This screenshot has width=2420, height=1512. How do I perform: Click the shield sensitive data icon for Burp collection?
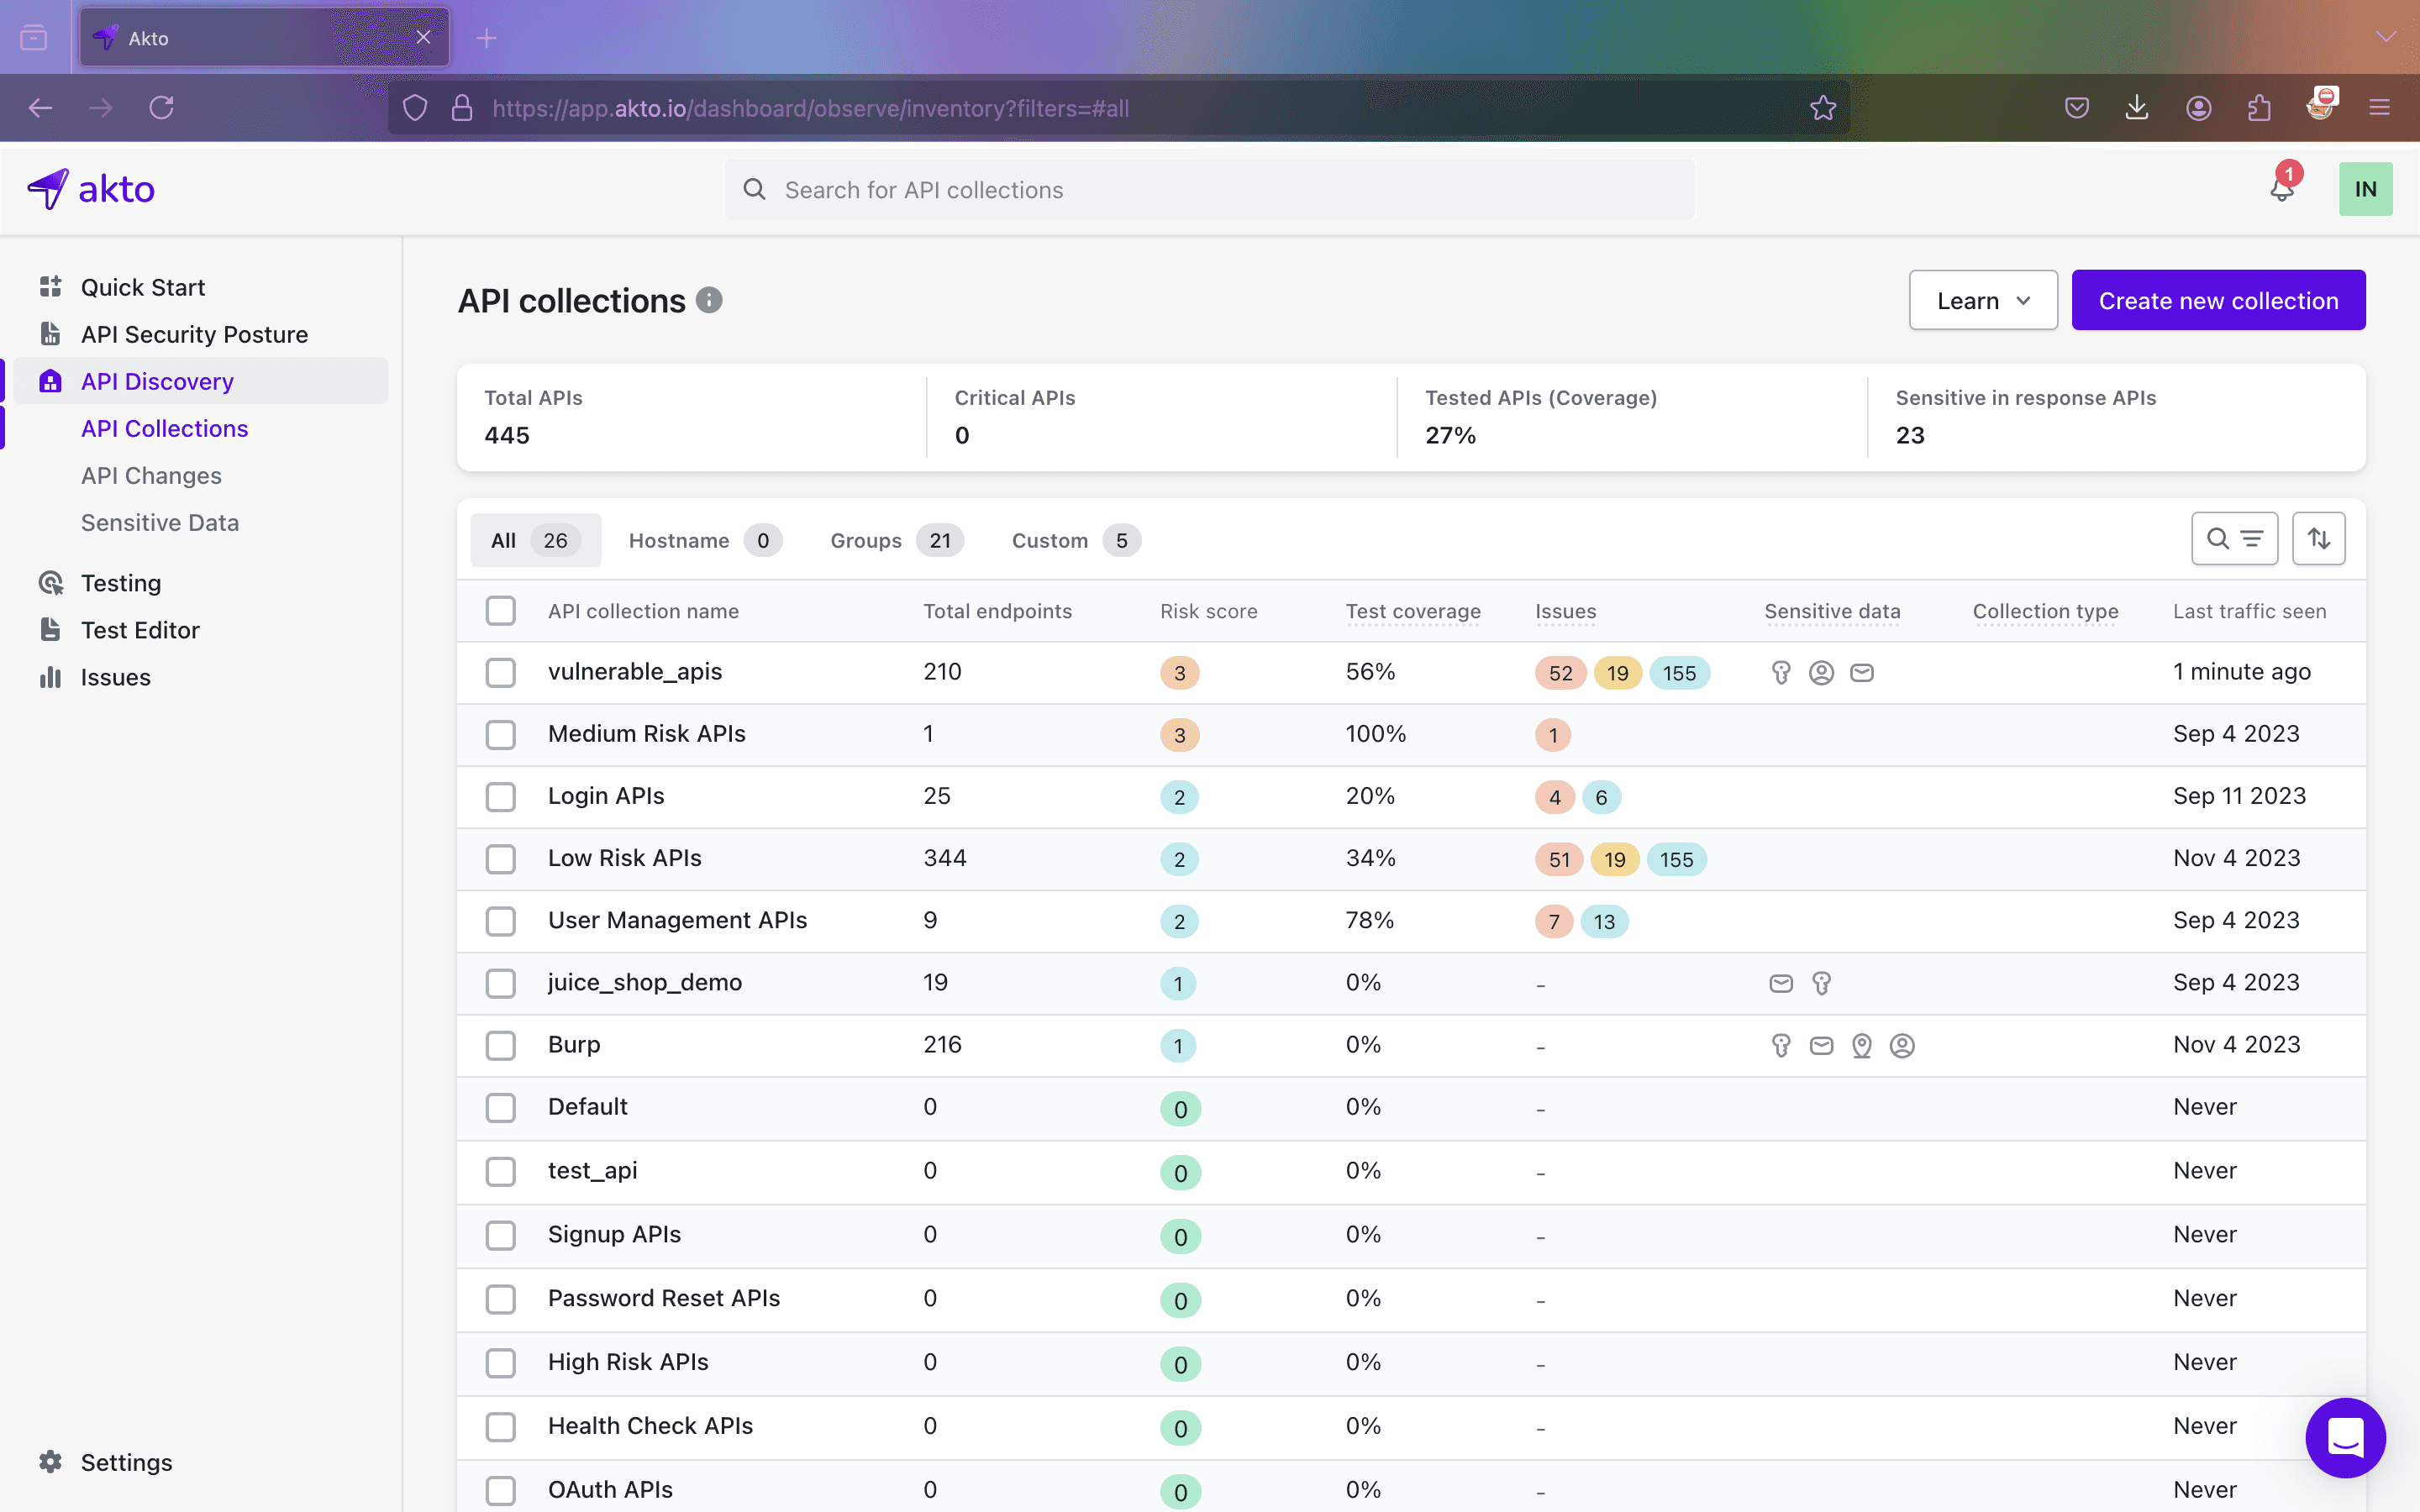pyautogui.click(x=1781, y=1045)
